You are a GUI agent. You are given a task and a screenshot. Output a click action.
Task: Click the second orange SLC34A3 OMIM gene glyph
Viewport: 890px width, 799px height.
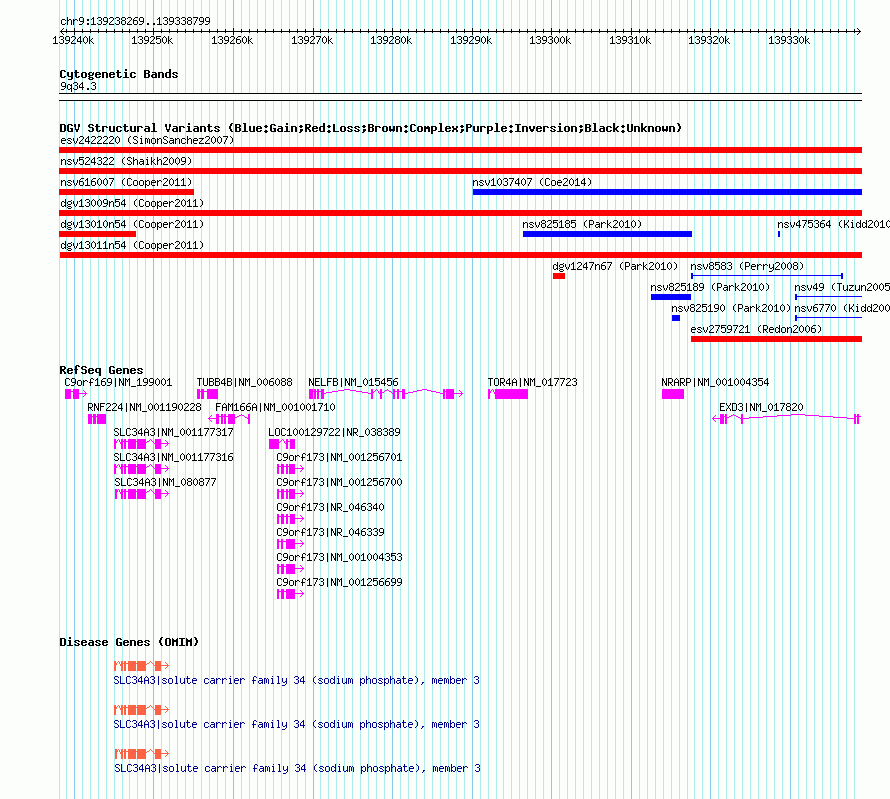point(141,709)
